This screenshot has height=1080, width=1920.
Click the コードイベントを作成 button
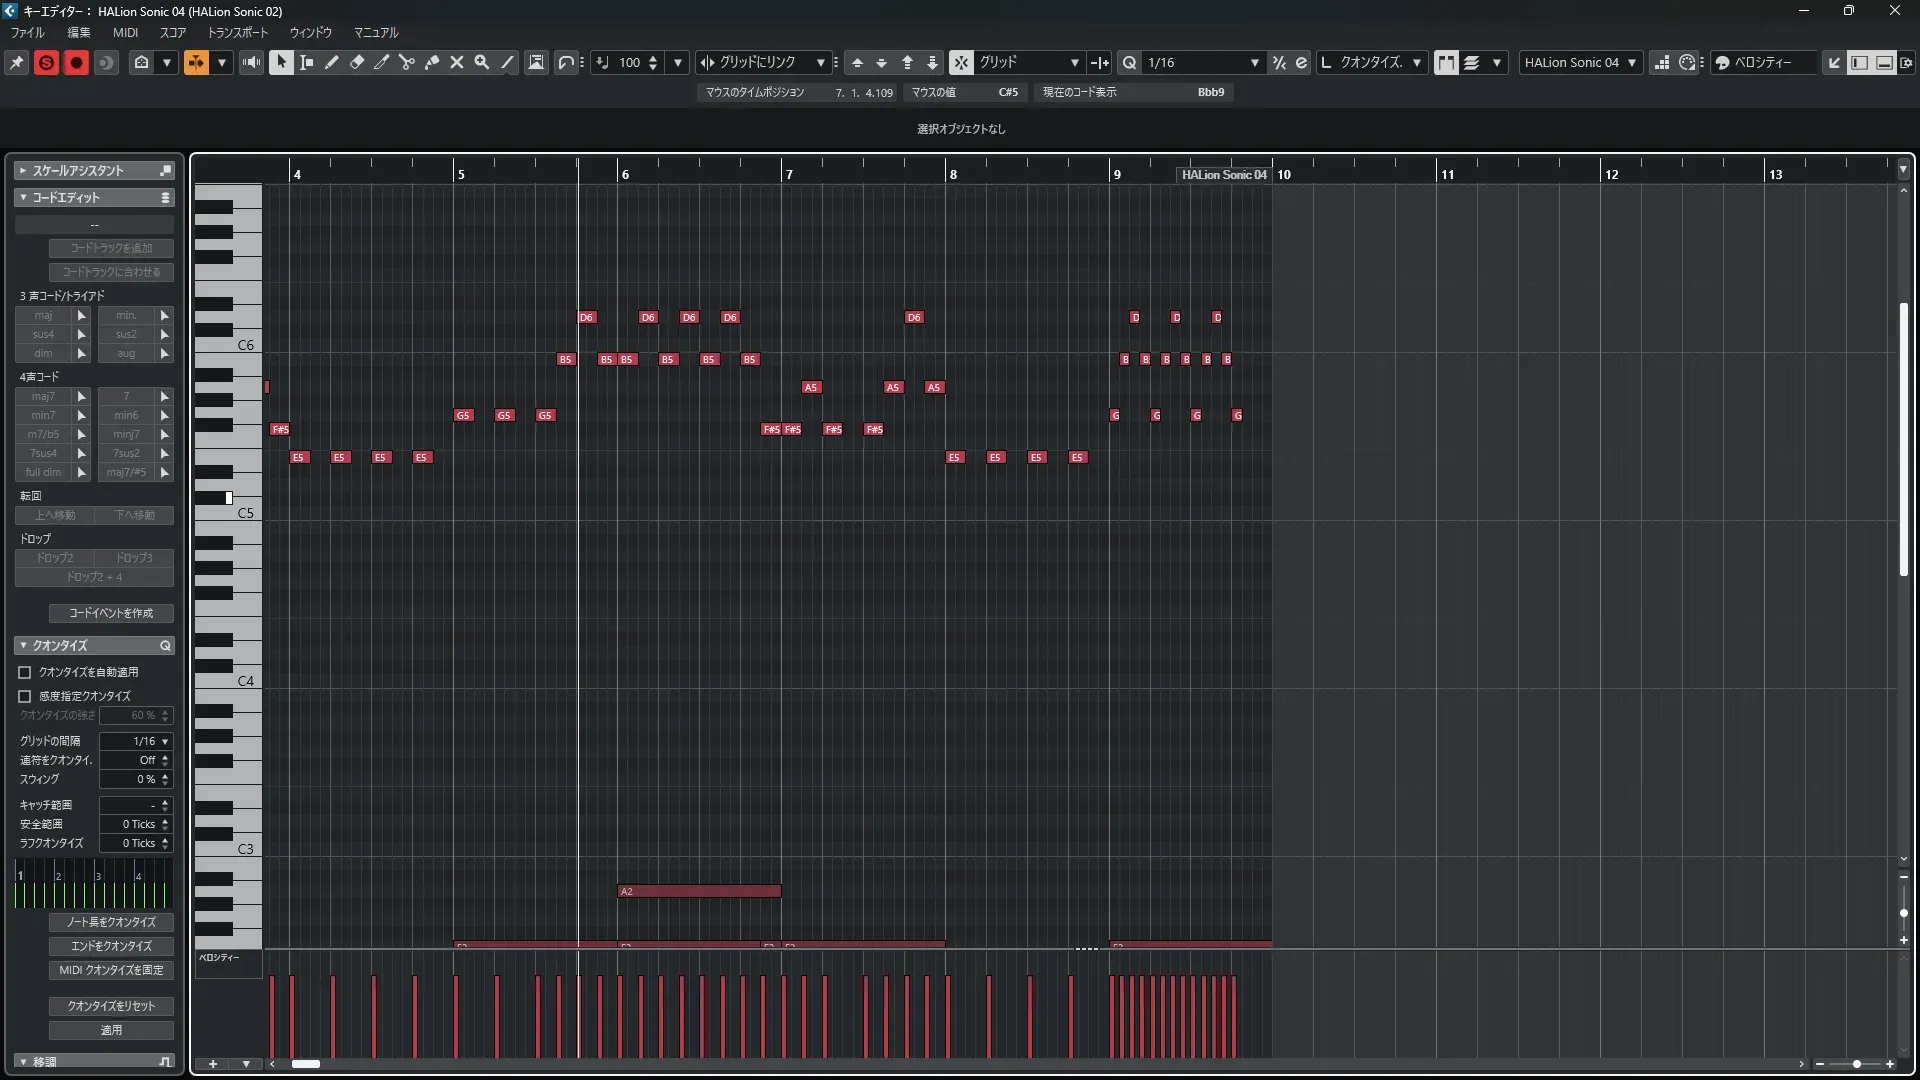click(x=111, y=613)
